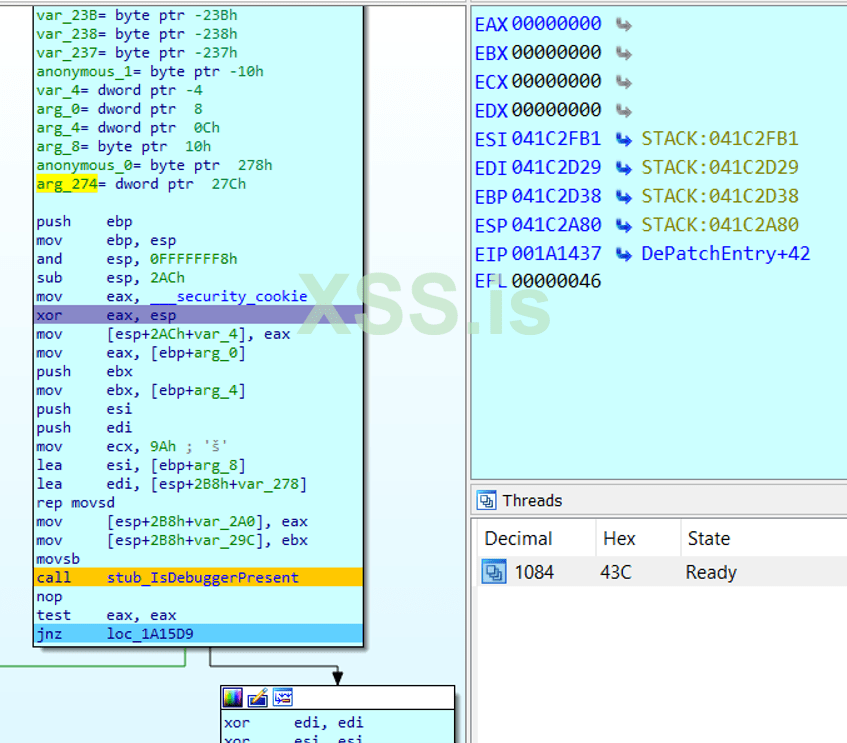Click the var_23B declaration line
The image size is (847, 743).
[x=137, y=15]
